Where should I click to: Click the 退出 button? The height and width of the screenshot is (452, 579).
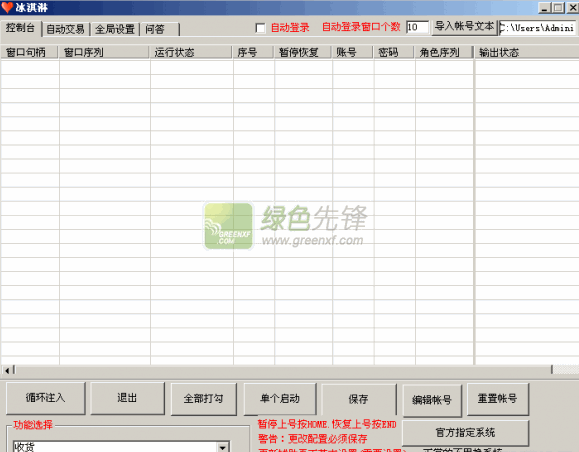point(127,398)
